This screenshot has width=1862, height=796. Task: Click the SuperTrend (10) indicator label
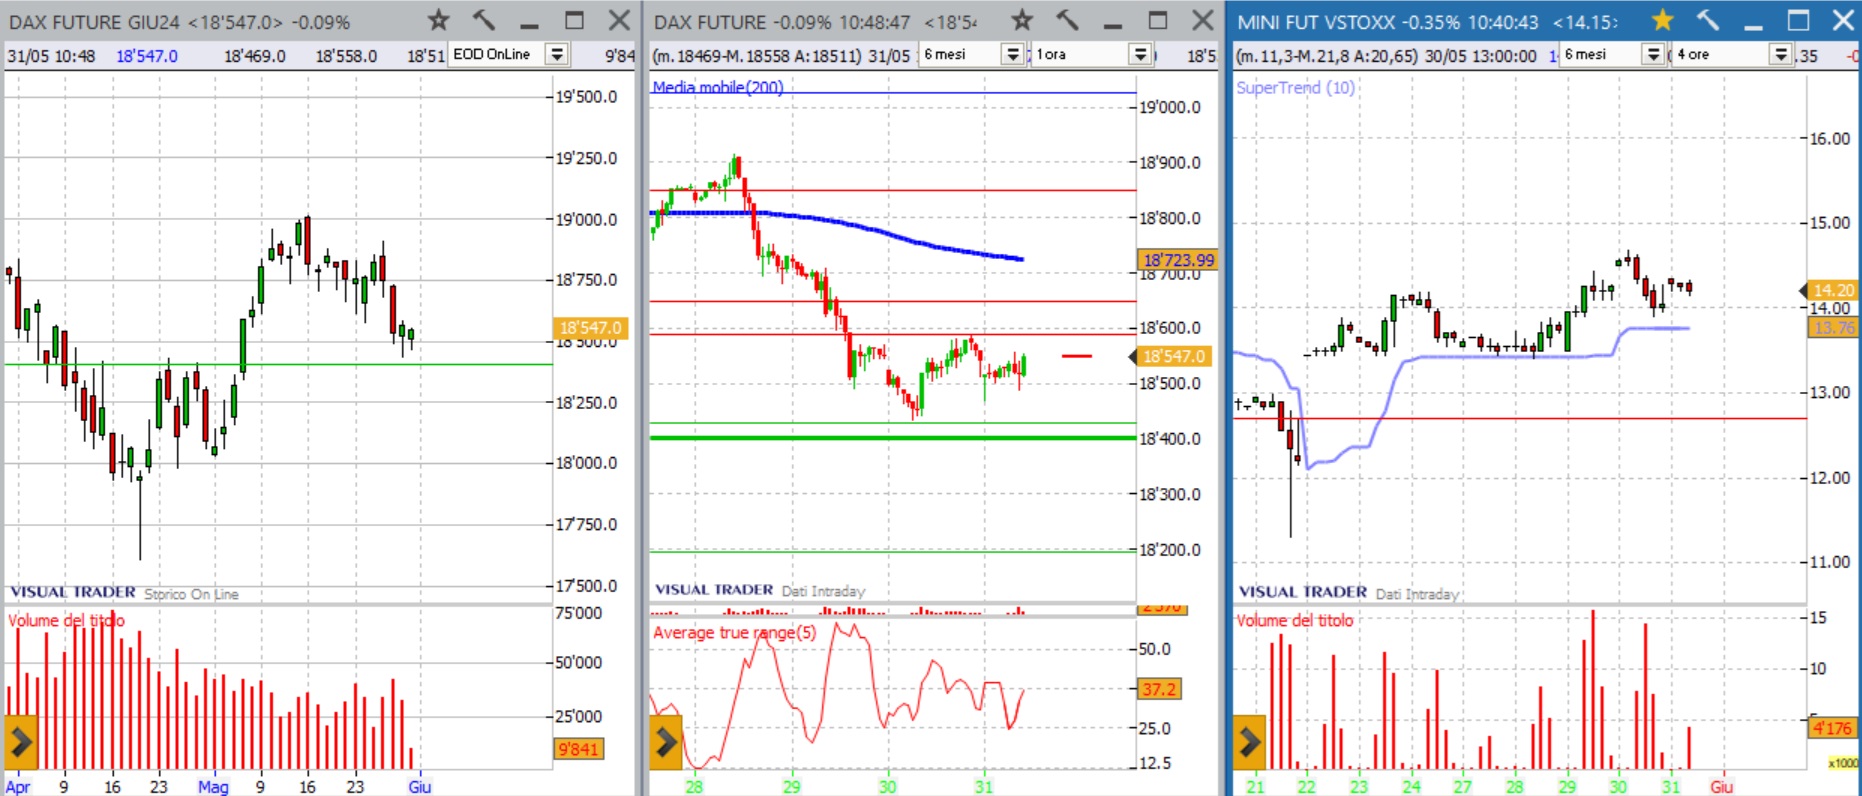(1295, 87)
